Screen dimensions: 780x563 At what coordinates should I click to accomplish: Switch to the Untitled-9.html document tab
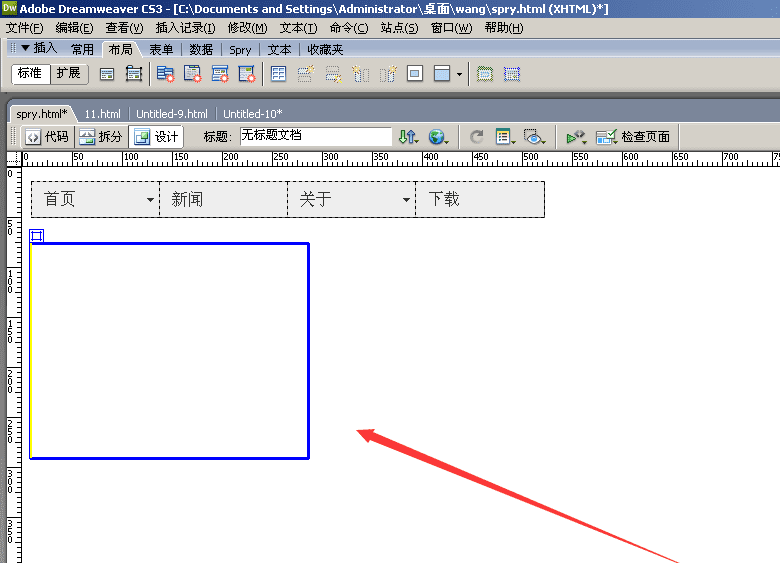pyautogui.click(x=172, y=114)
